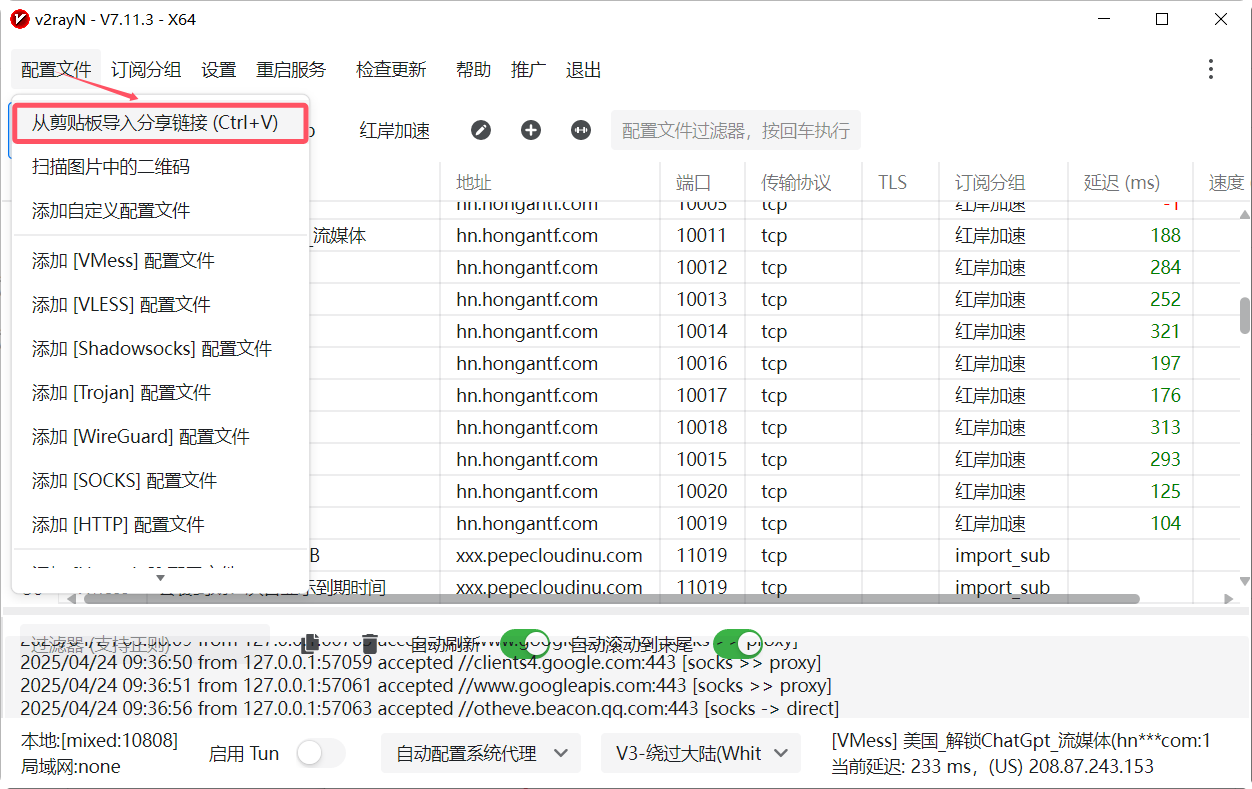This screenshot has width=1252, height=789.
Task: Toggle the 自动刷新 switch
Action: coord(524,643)
